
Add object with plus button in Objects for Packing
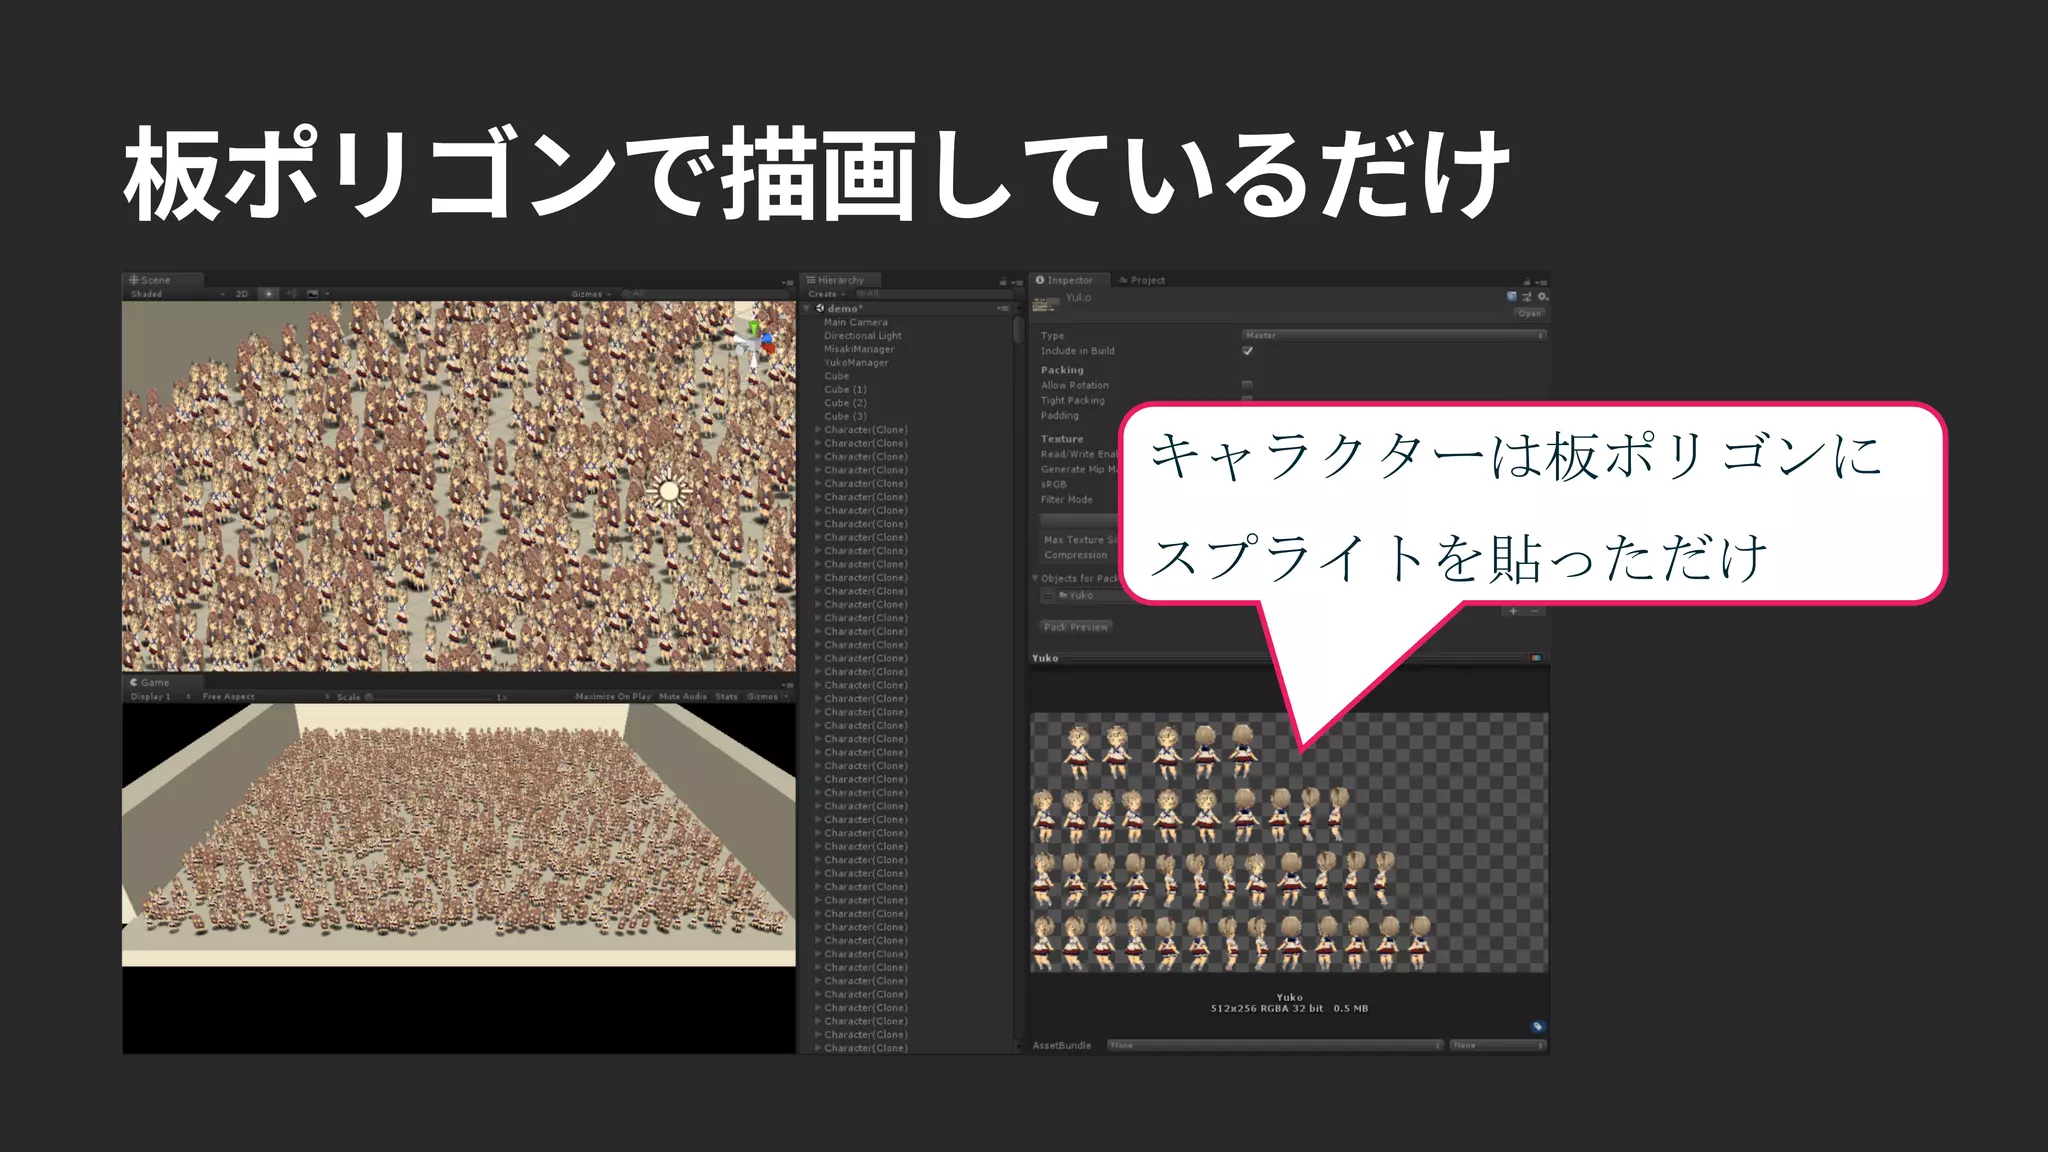click(1513, 611)
